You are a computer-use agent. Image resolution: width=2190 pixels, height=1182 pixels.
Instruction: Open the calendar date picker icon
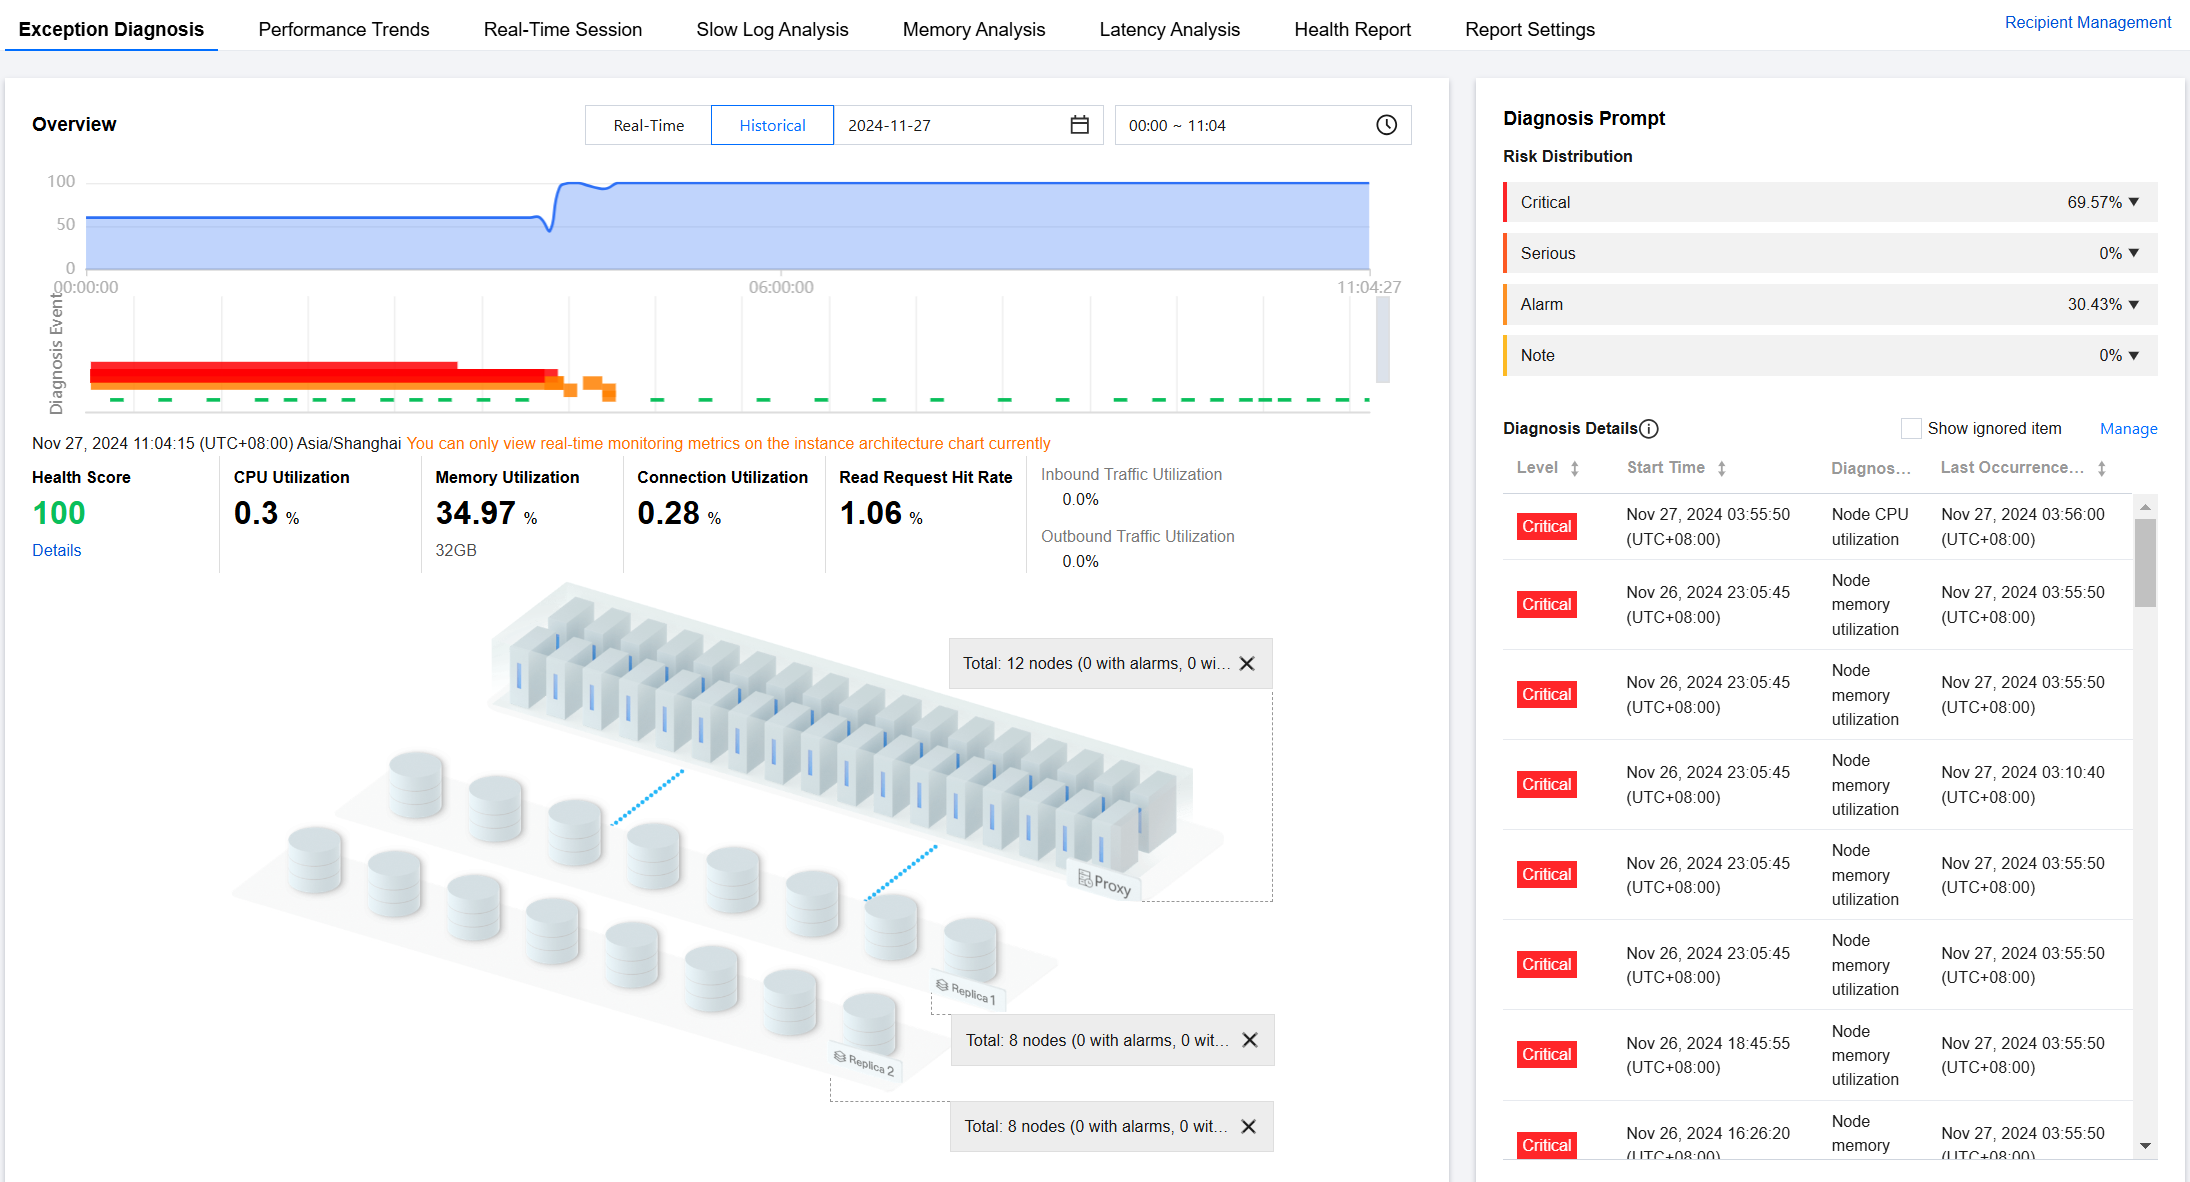point(1079,125)
